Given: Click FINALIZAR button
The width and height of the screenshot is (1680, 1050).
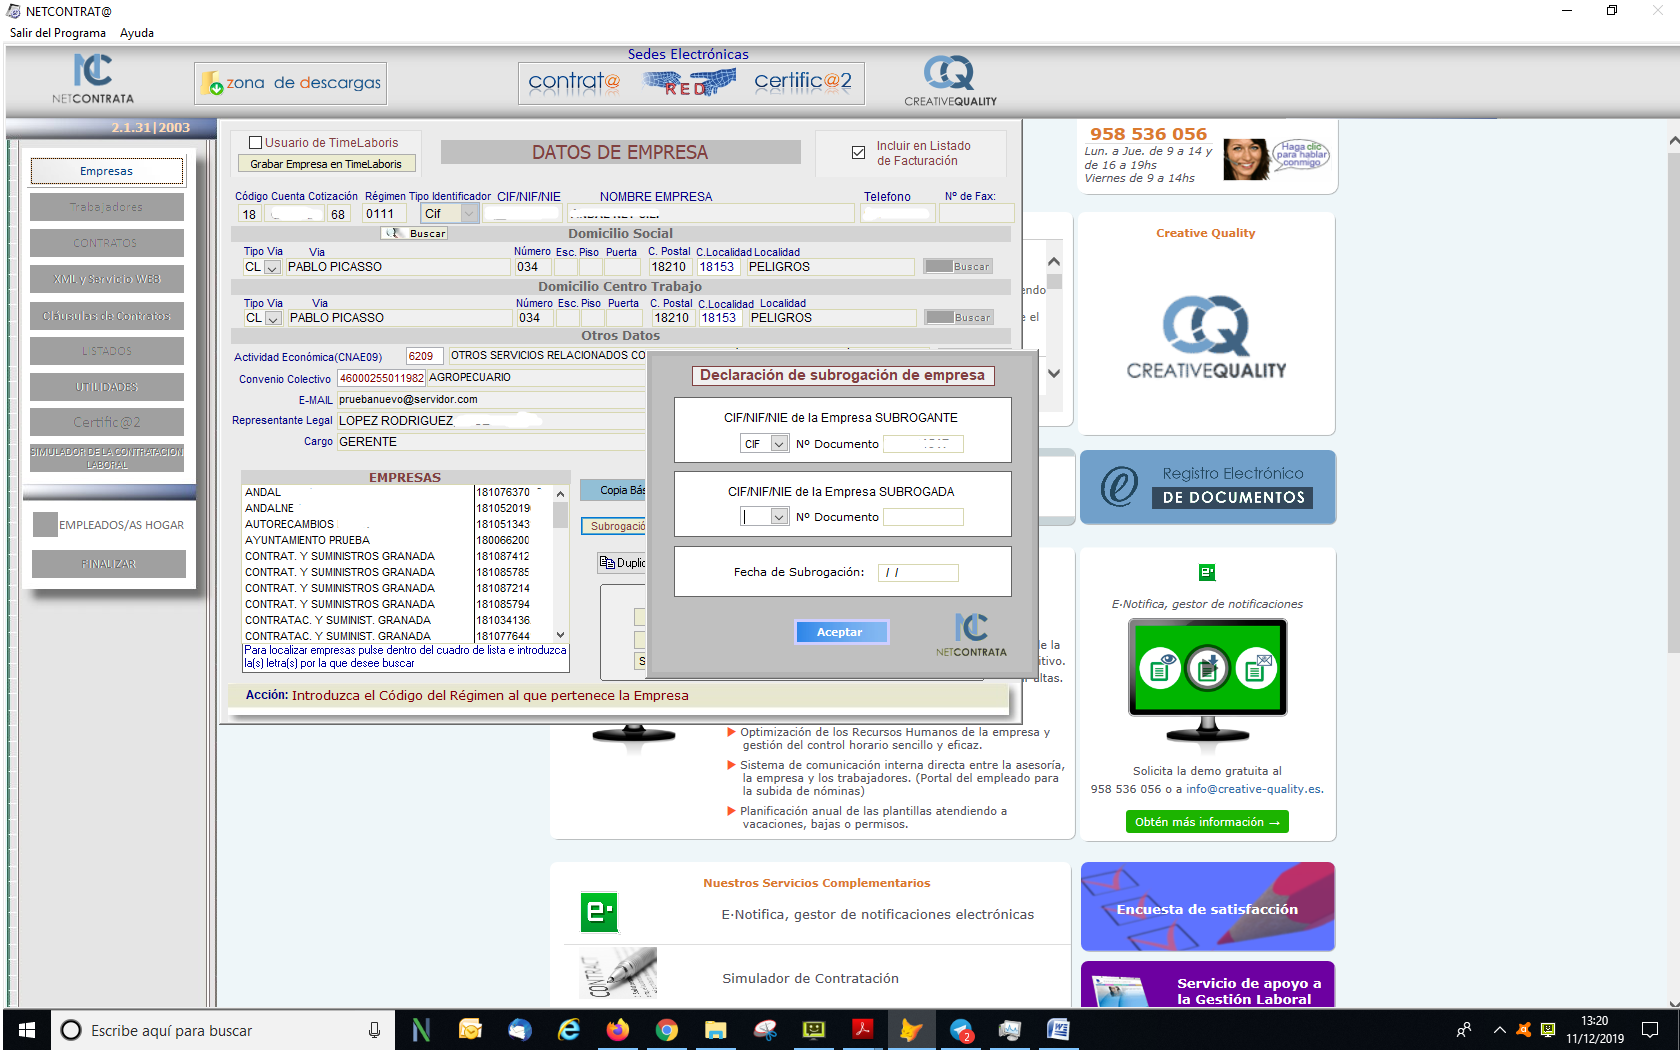Looking at the screenshot, I should (108, 564).
